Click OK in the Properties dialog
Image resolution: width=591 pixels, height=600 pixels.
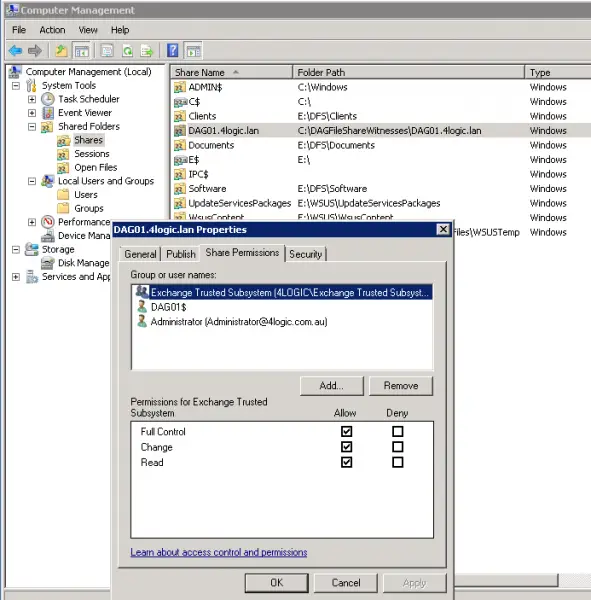pos(277,583)
